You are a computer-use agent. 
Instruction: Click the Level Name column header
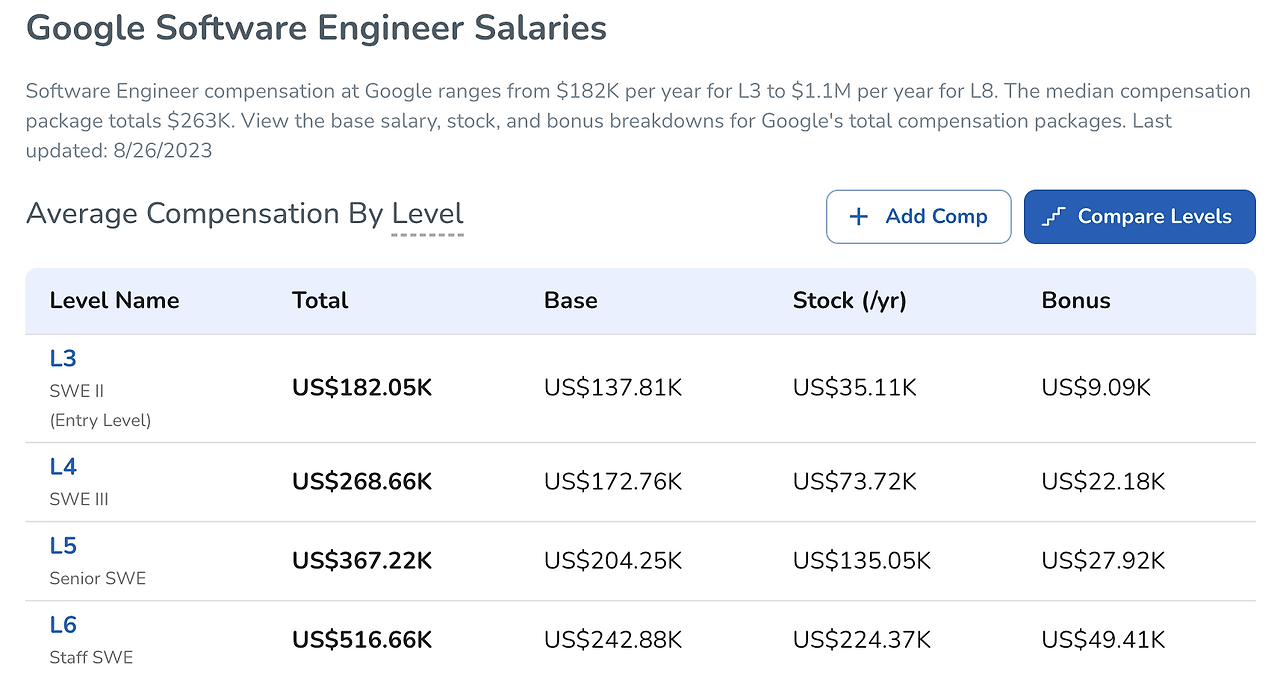[114, 300]
